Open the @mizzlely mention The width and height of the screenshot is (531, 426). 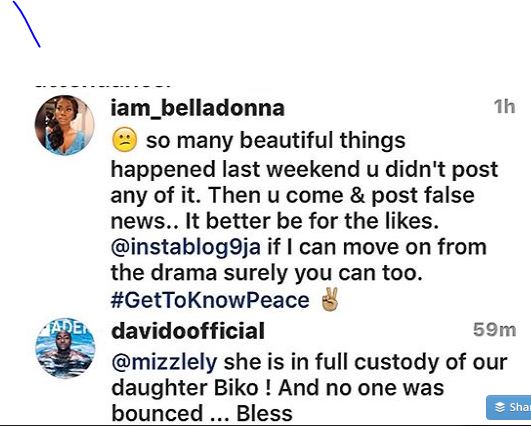point(164,363)
